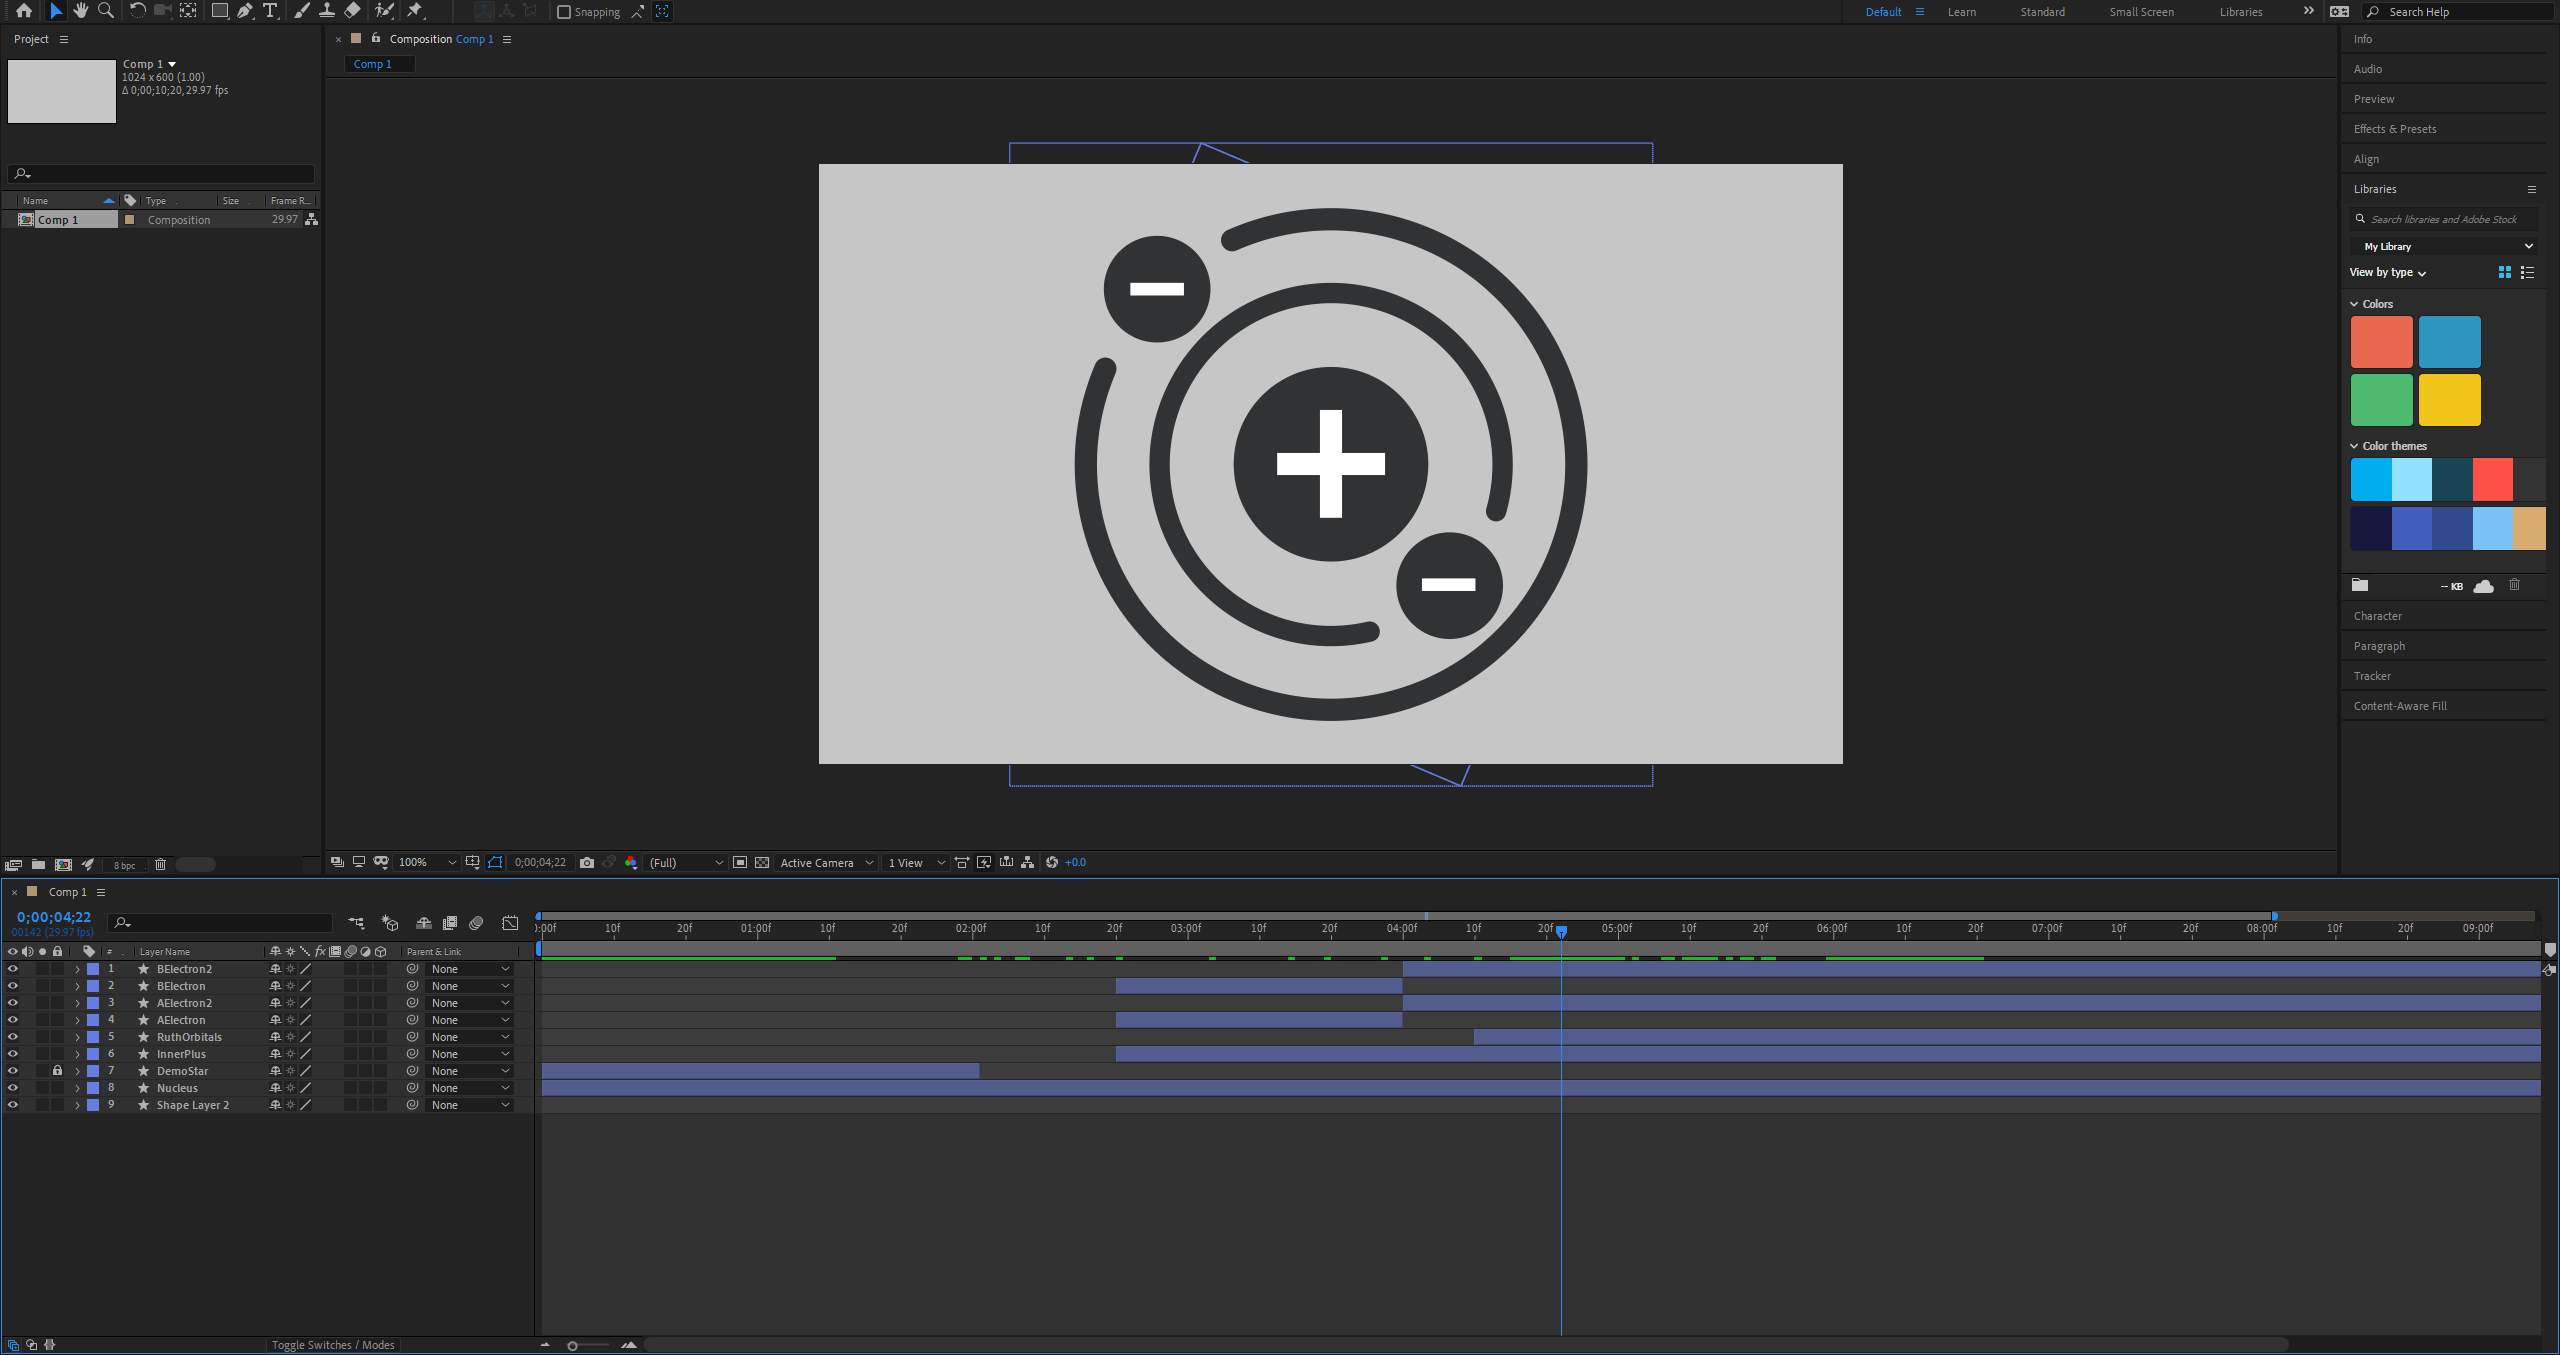The height and width of the screenshot is (1355, 2560).
Task: Click the Comp 1 thumbnail in Project panel
Action: pos(61,90)
